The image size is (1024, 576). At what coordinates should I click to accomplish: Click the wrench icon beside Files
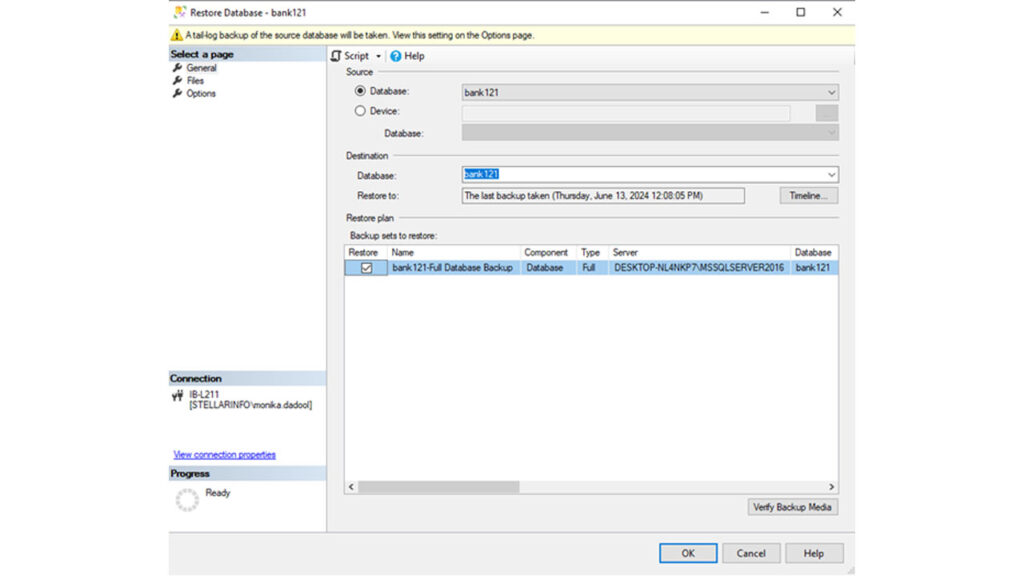178,81
